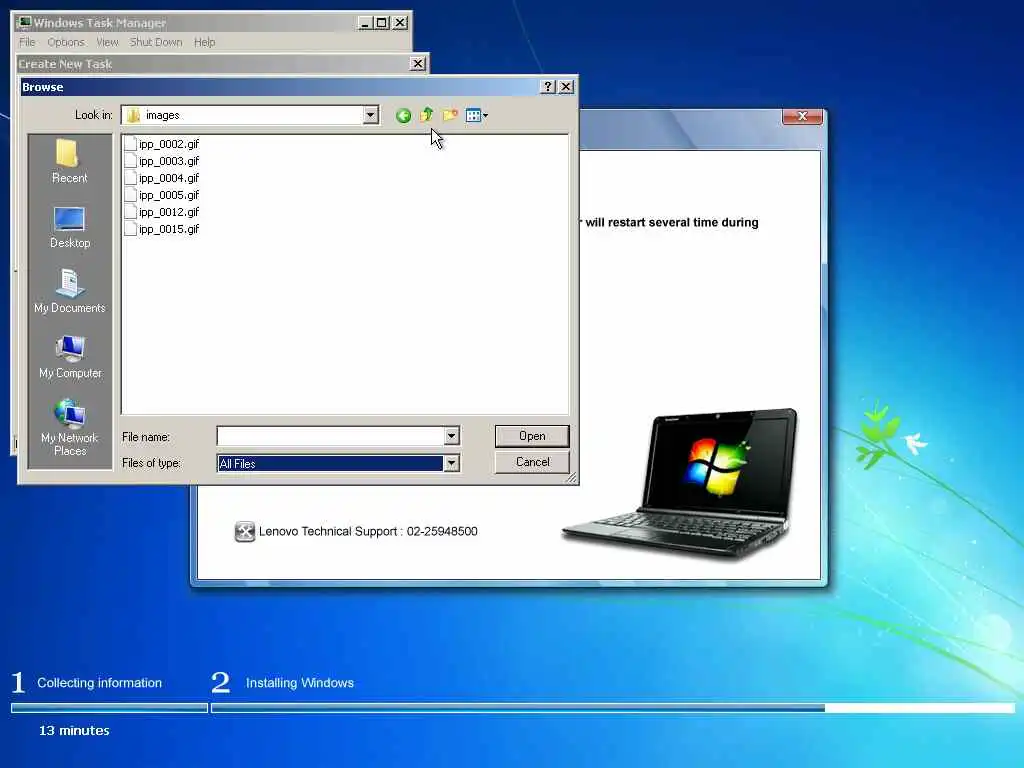Expand the Look in folder dropdown
Image resolution: width=1024 pixels, height=768 pixels.
(370, 116)
